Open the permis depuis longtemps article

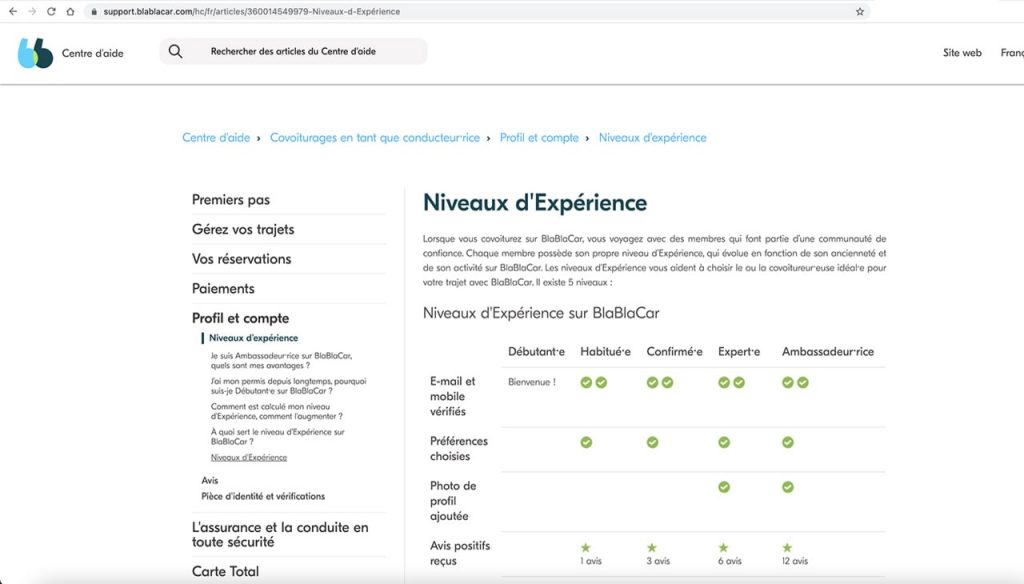click(x=289, y=386)
